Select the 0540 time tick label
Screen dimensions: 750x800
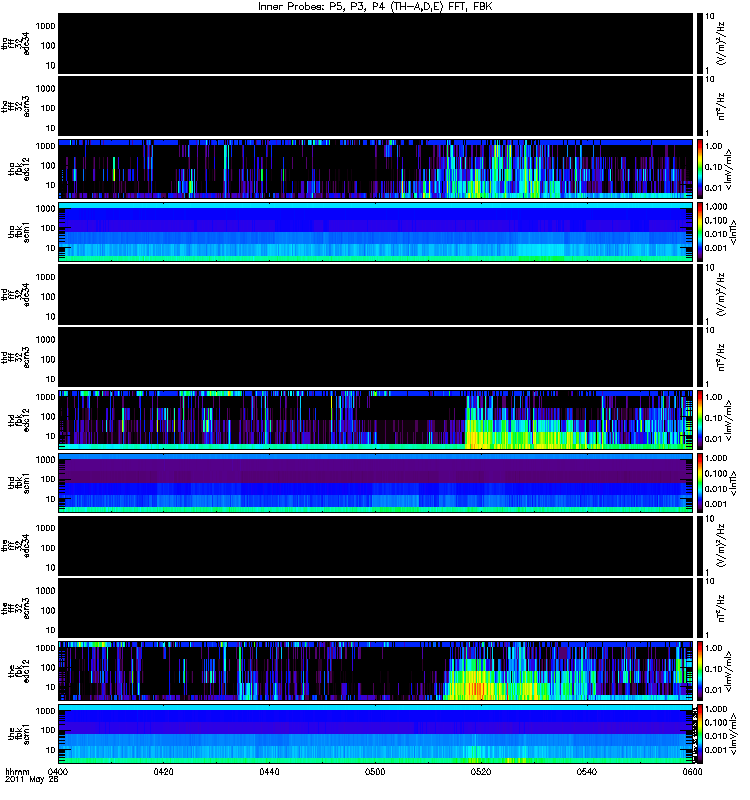click(587, 772)
